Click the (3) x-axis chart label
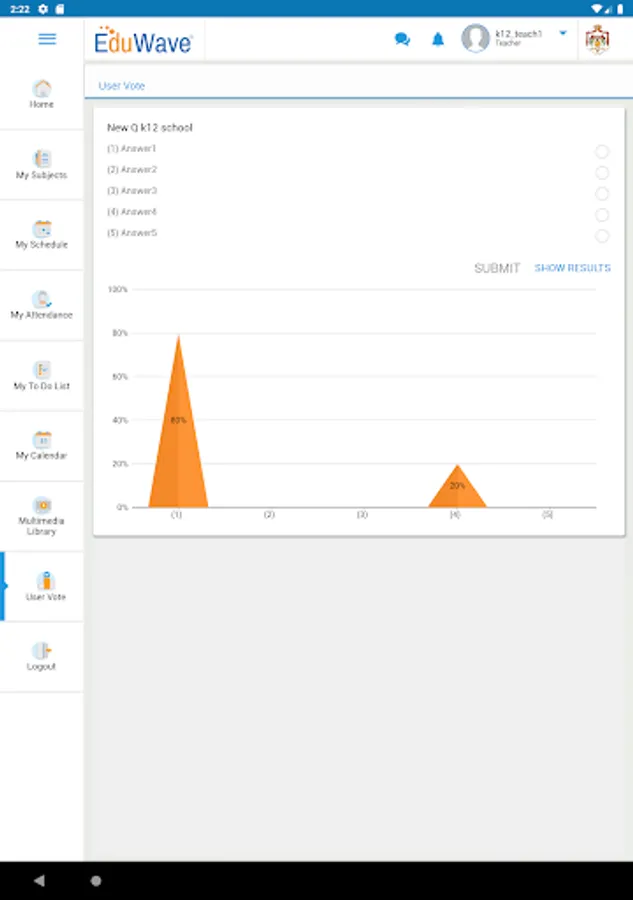Viewport: 633px width, 900px height. (x=362, y=515)
